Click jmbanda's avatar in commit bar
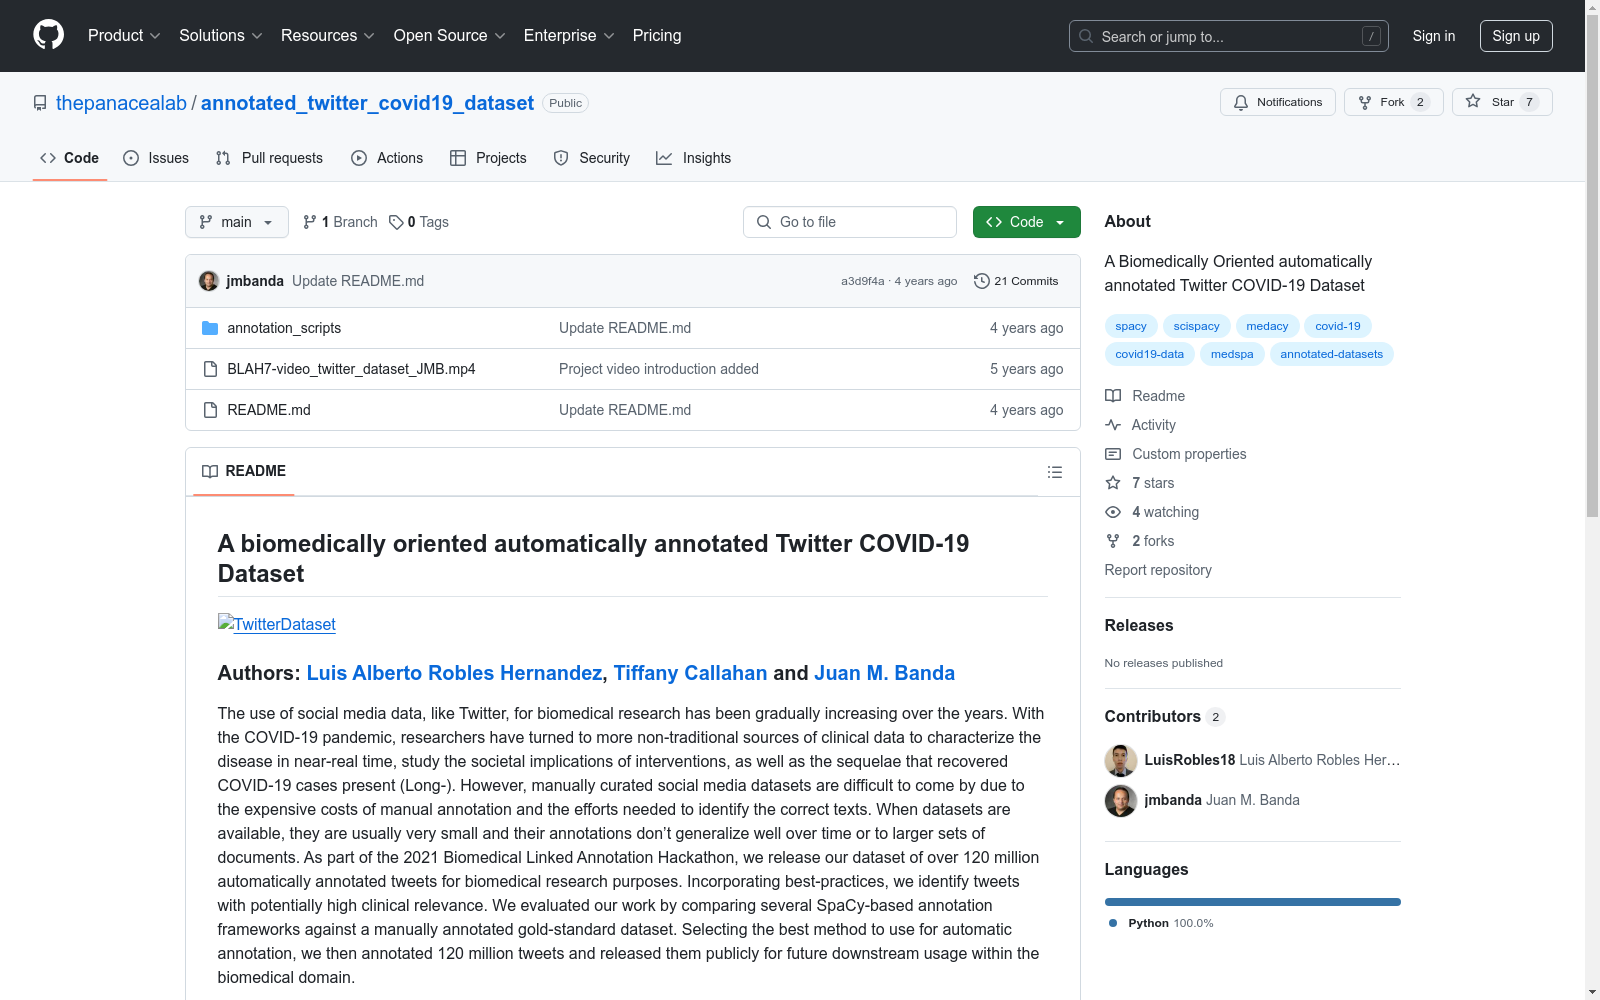The image size is (1600, 1000). [x=209, y=281]
